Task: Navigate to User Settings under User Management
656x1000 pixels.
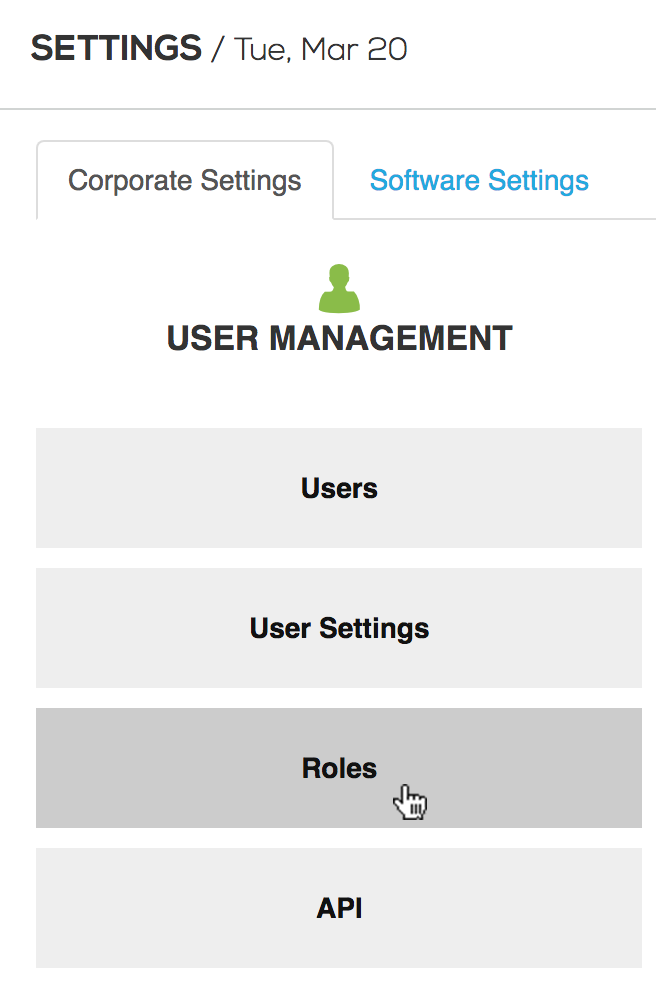Action: tap(339, 628)
